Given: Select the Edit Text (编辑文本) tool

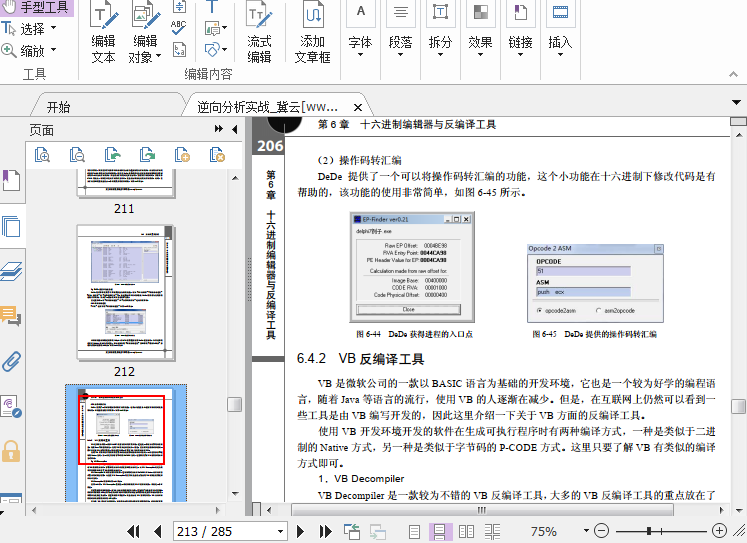Looking at the screenshot, I should [x=103, y=34].
